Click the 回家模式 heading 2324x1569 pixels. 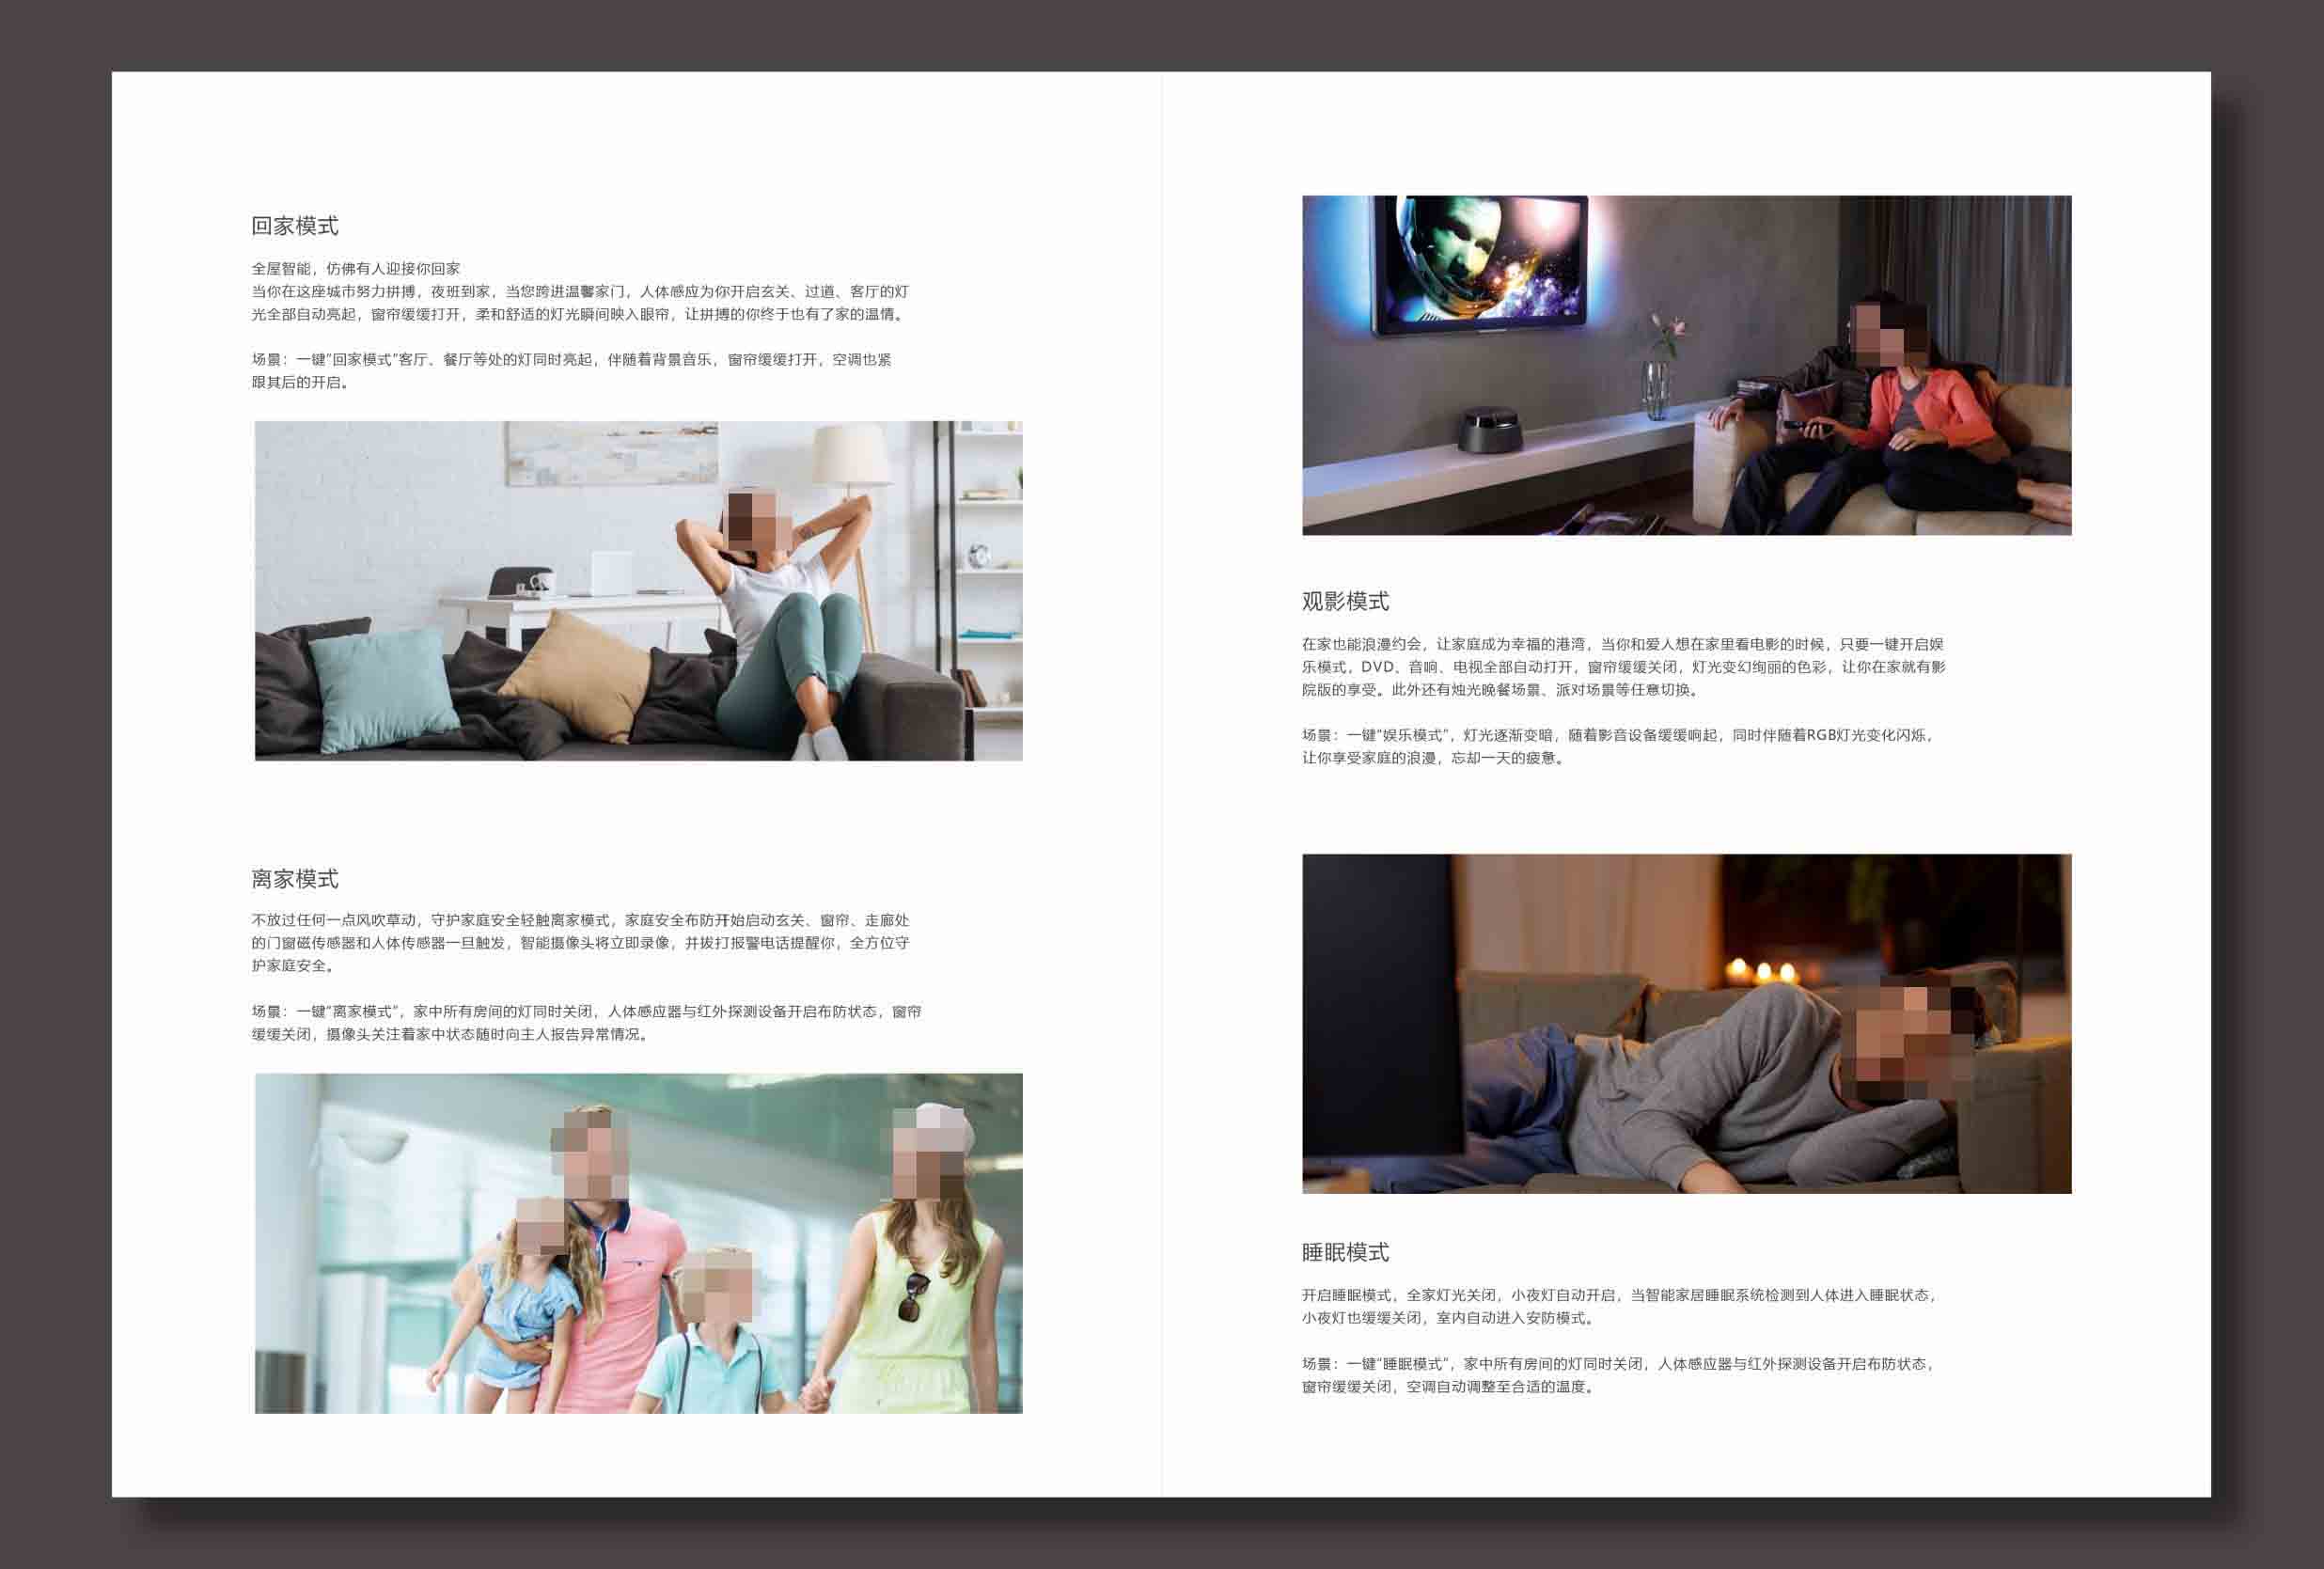pyautogui.click(x=294, y=226)
